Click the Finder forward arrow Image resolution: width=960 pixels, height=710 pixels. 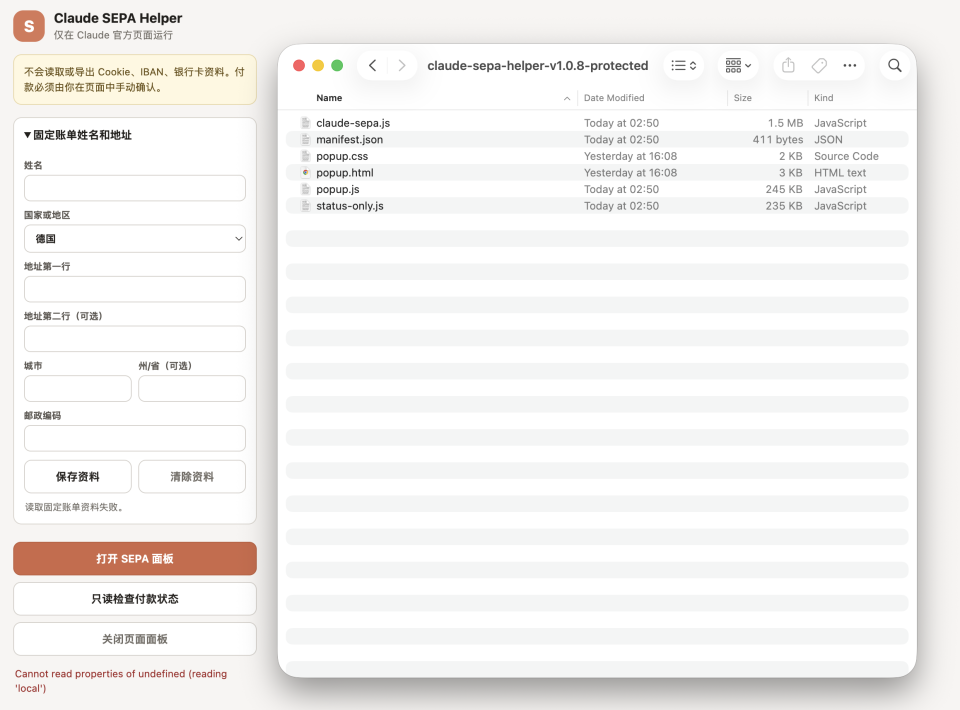[x=402, y=65]
